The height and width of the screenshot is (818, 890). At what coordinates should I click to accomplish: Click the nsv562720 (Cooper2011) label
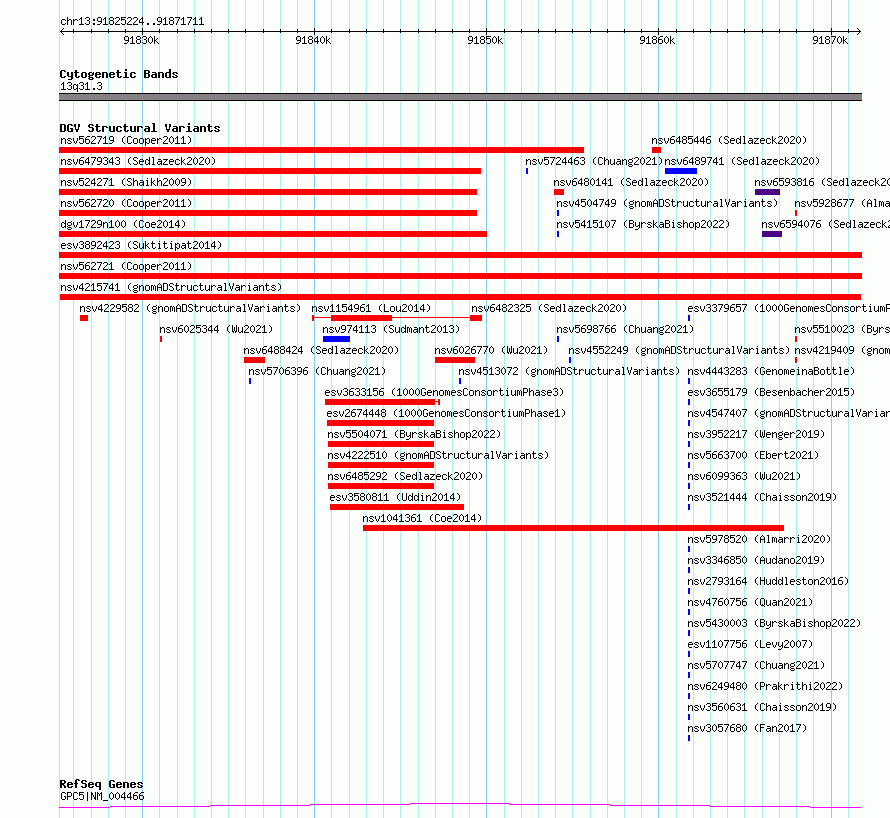coord(126,203)
